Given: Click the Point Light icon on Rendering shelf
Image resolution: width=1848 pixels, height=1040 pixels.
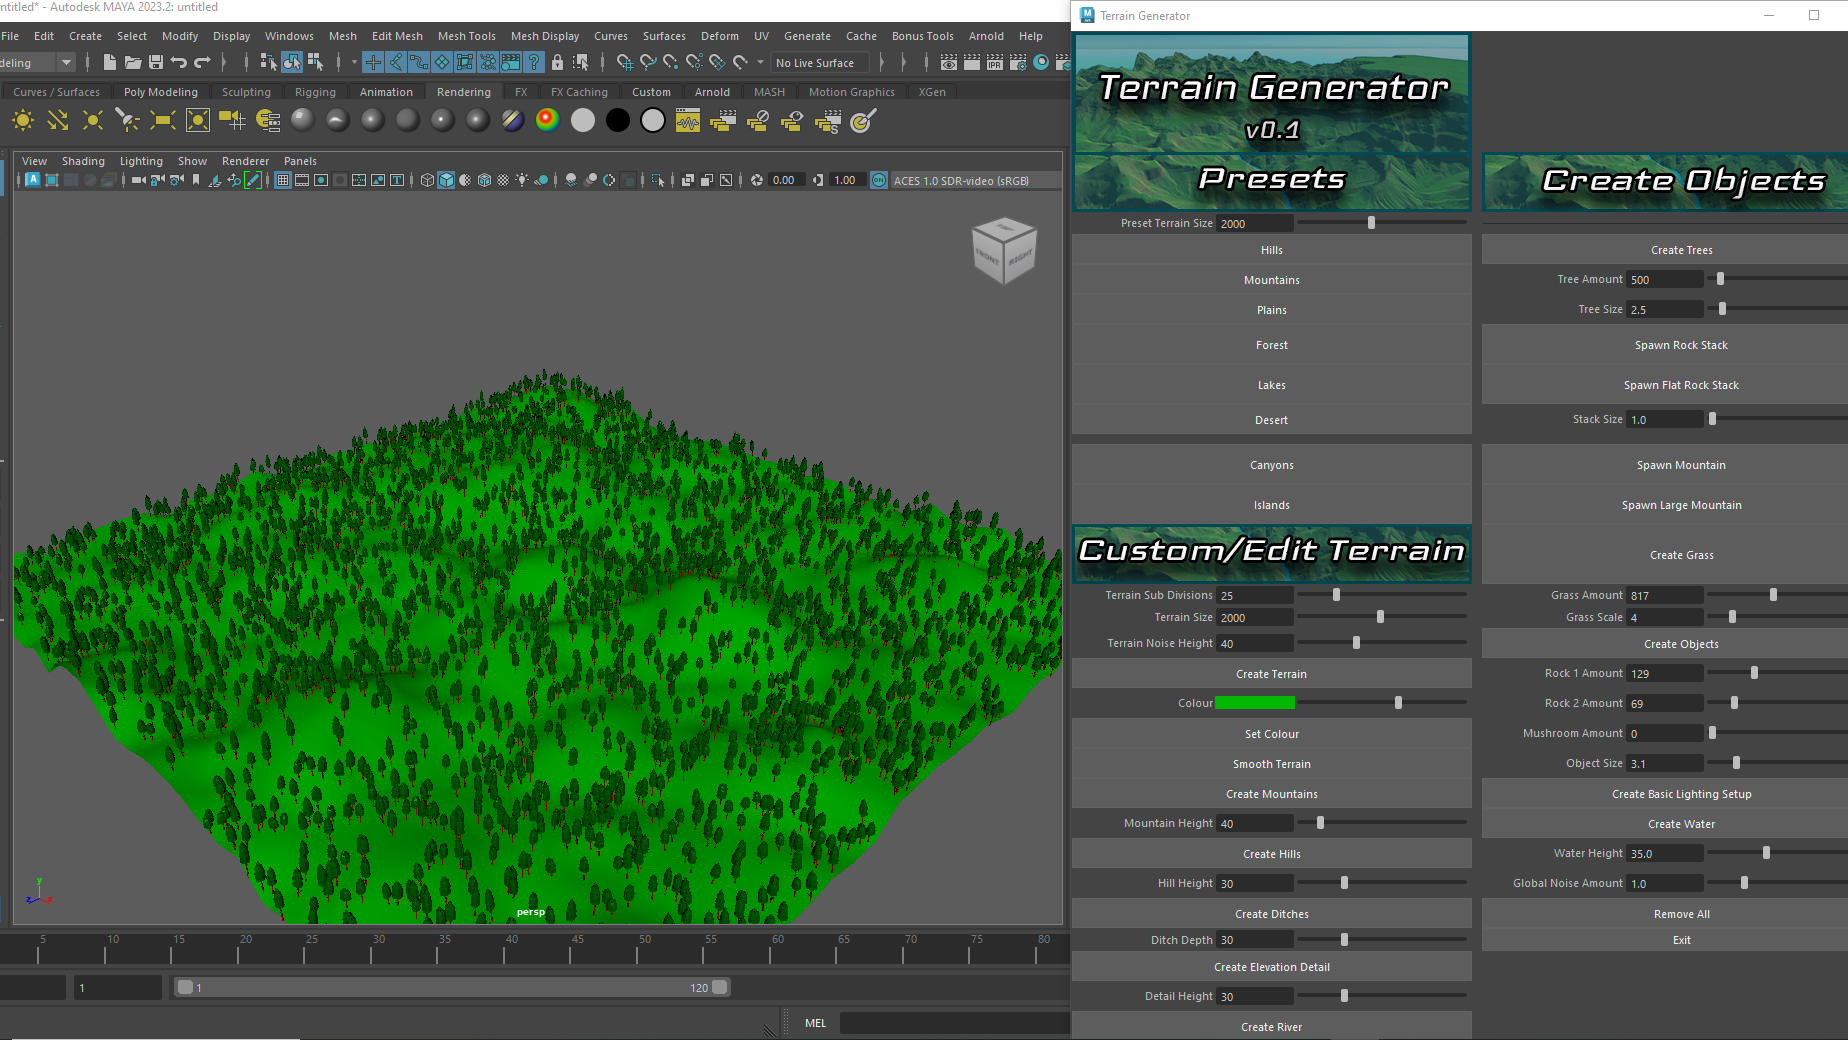Looking at the screenshot, I should [93, 121].
